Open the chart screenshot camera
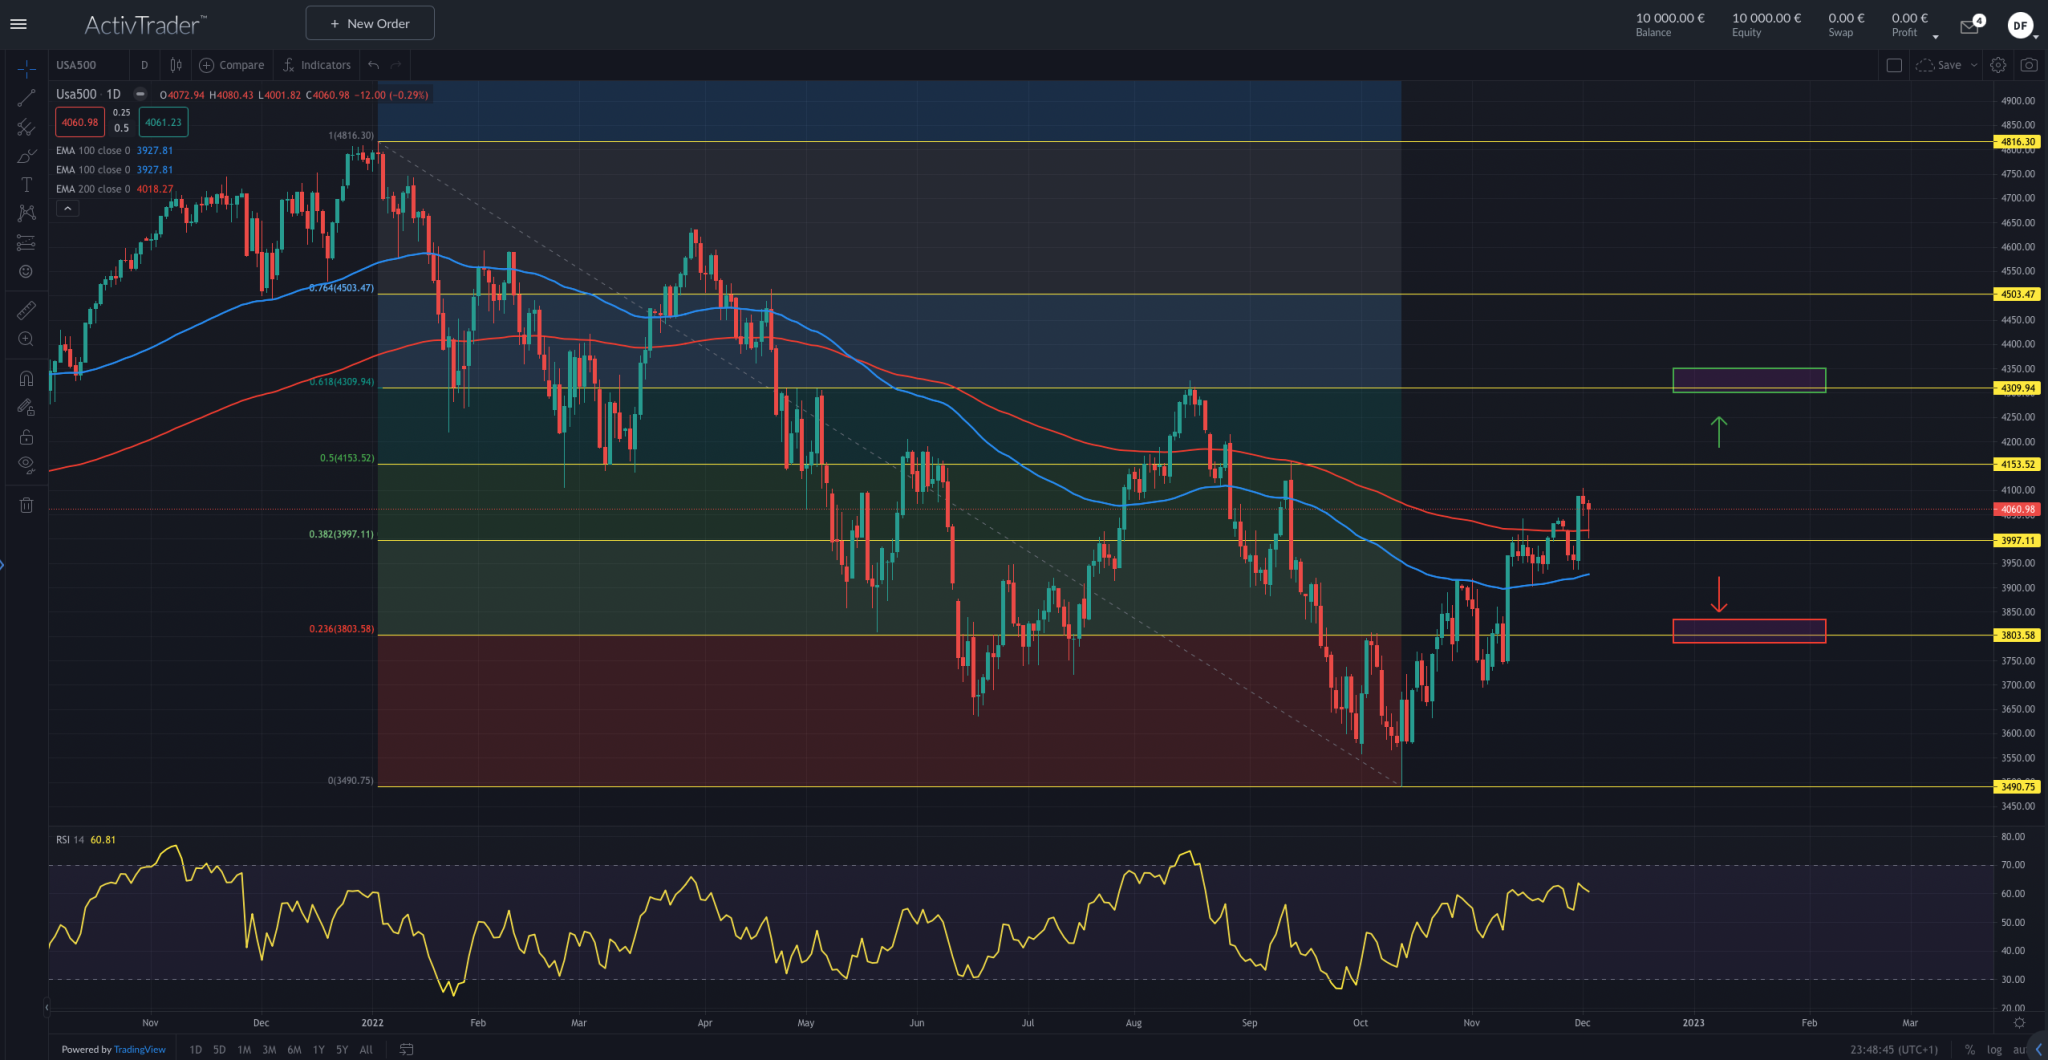The height and width of the screenshot is (1060, 2048). click(x=2030, y=64)
